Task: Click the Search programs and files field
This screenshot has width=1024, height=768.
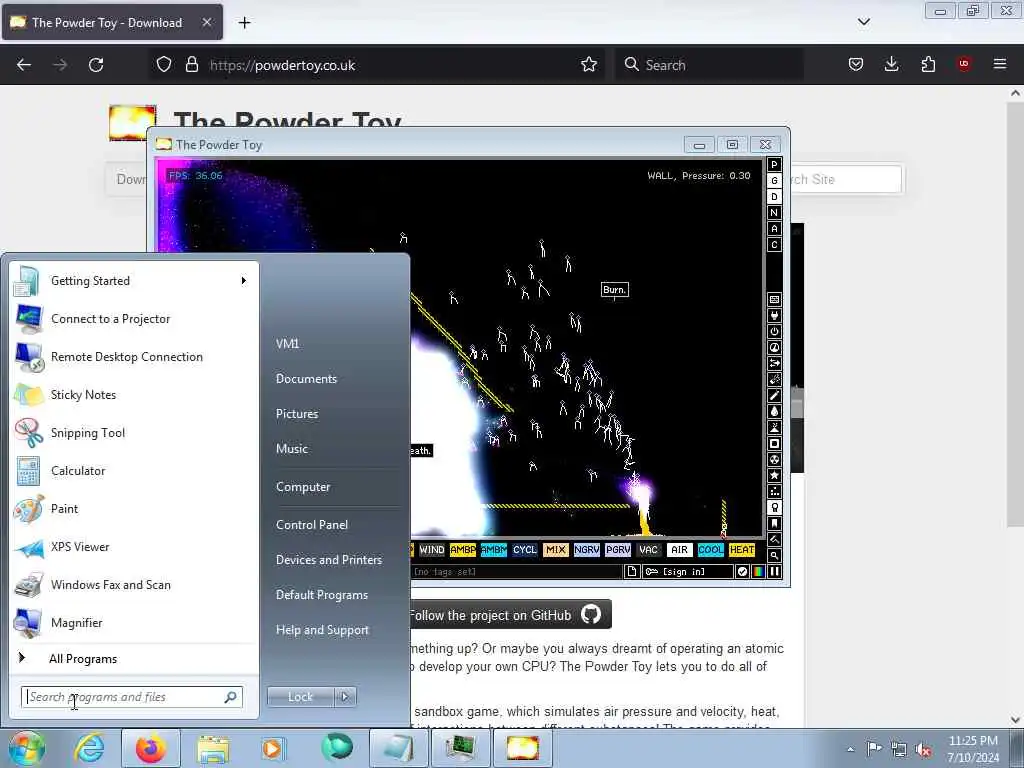Action: click(132, 697)
